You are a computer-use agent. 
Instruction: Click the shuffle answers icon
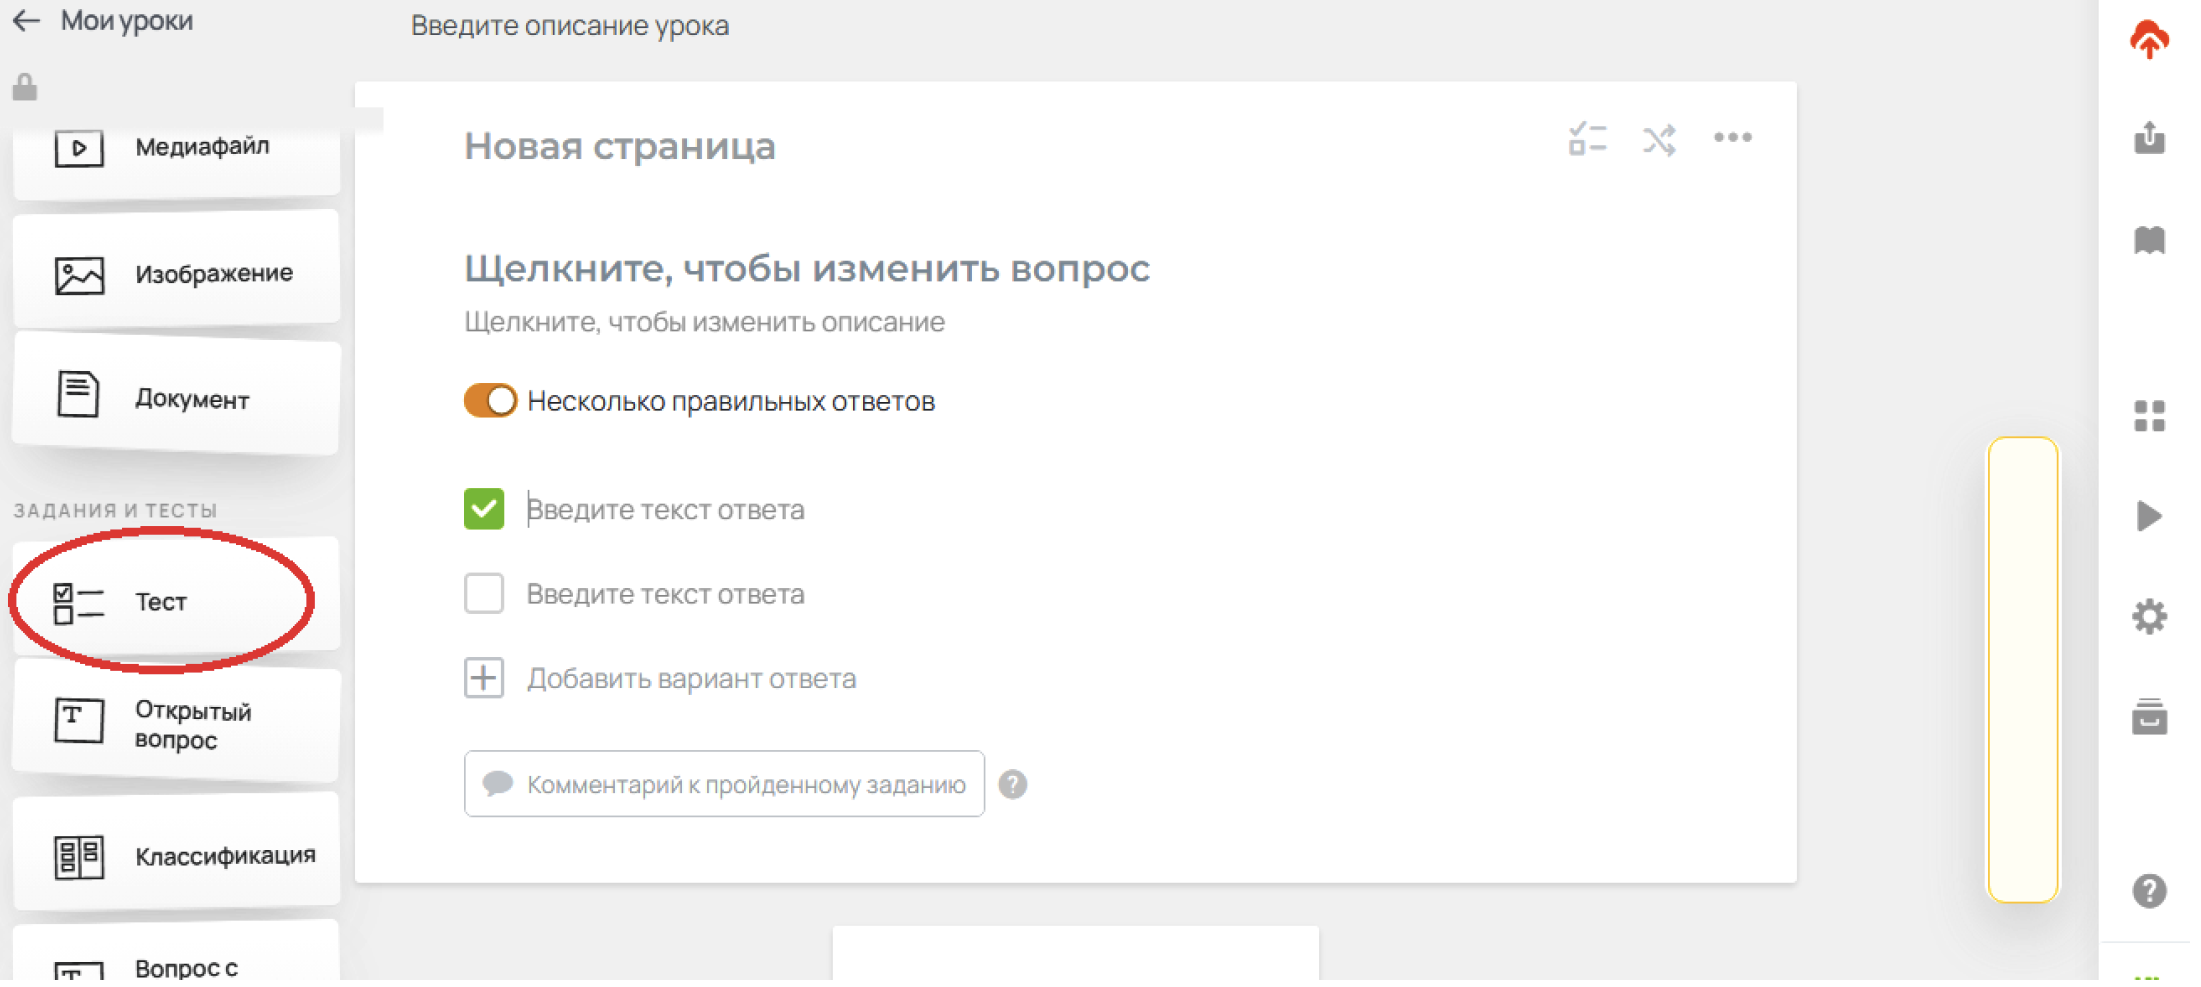coord(1659,140)
